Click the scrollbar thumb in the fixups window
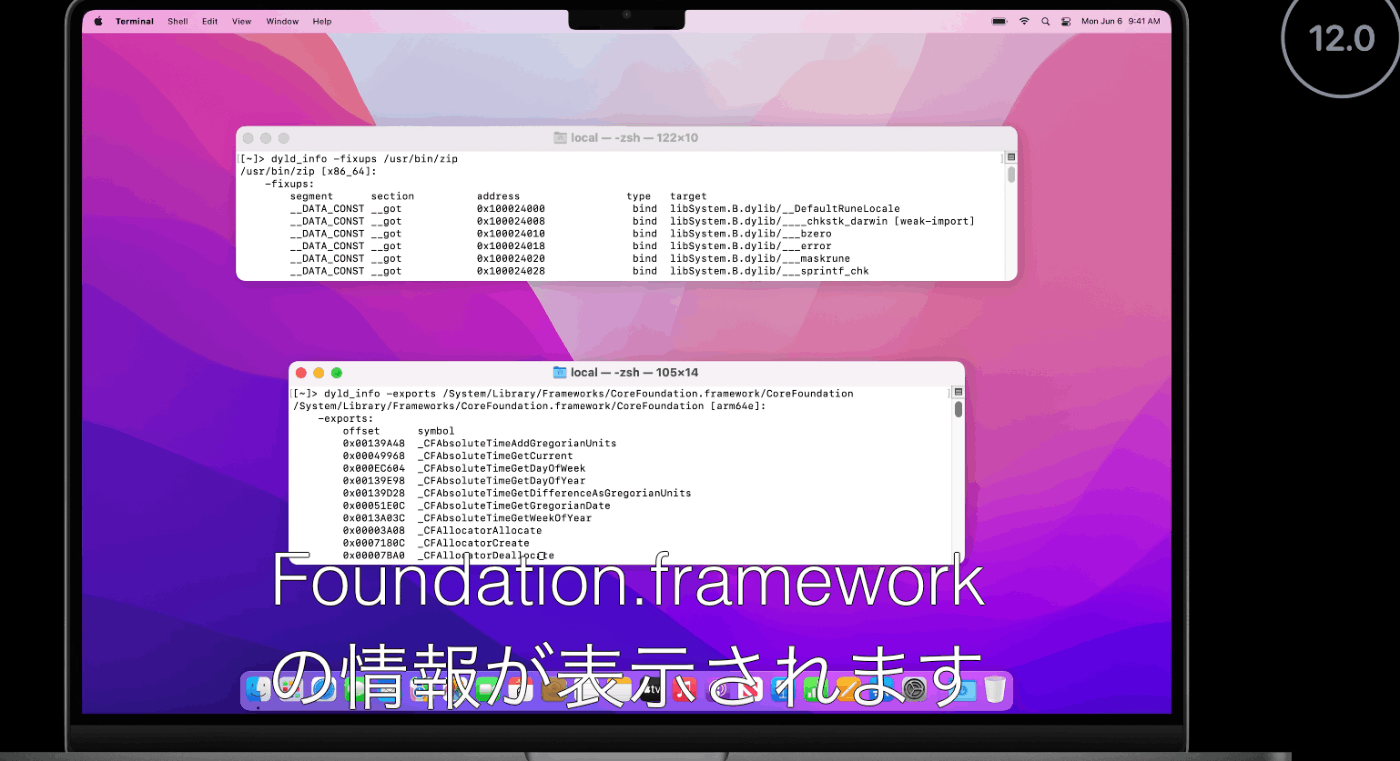The image size is (1400, 761). (x=1011, y=175)
